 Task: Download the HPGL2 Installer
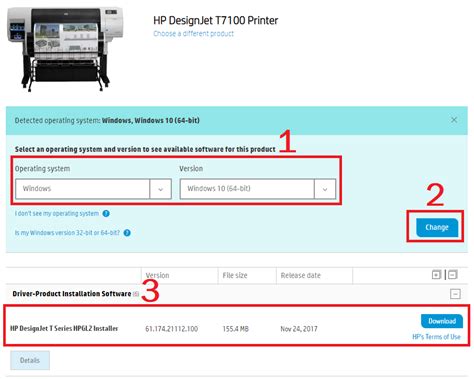[x=442, y=321]
